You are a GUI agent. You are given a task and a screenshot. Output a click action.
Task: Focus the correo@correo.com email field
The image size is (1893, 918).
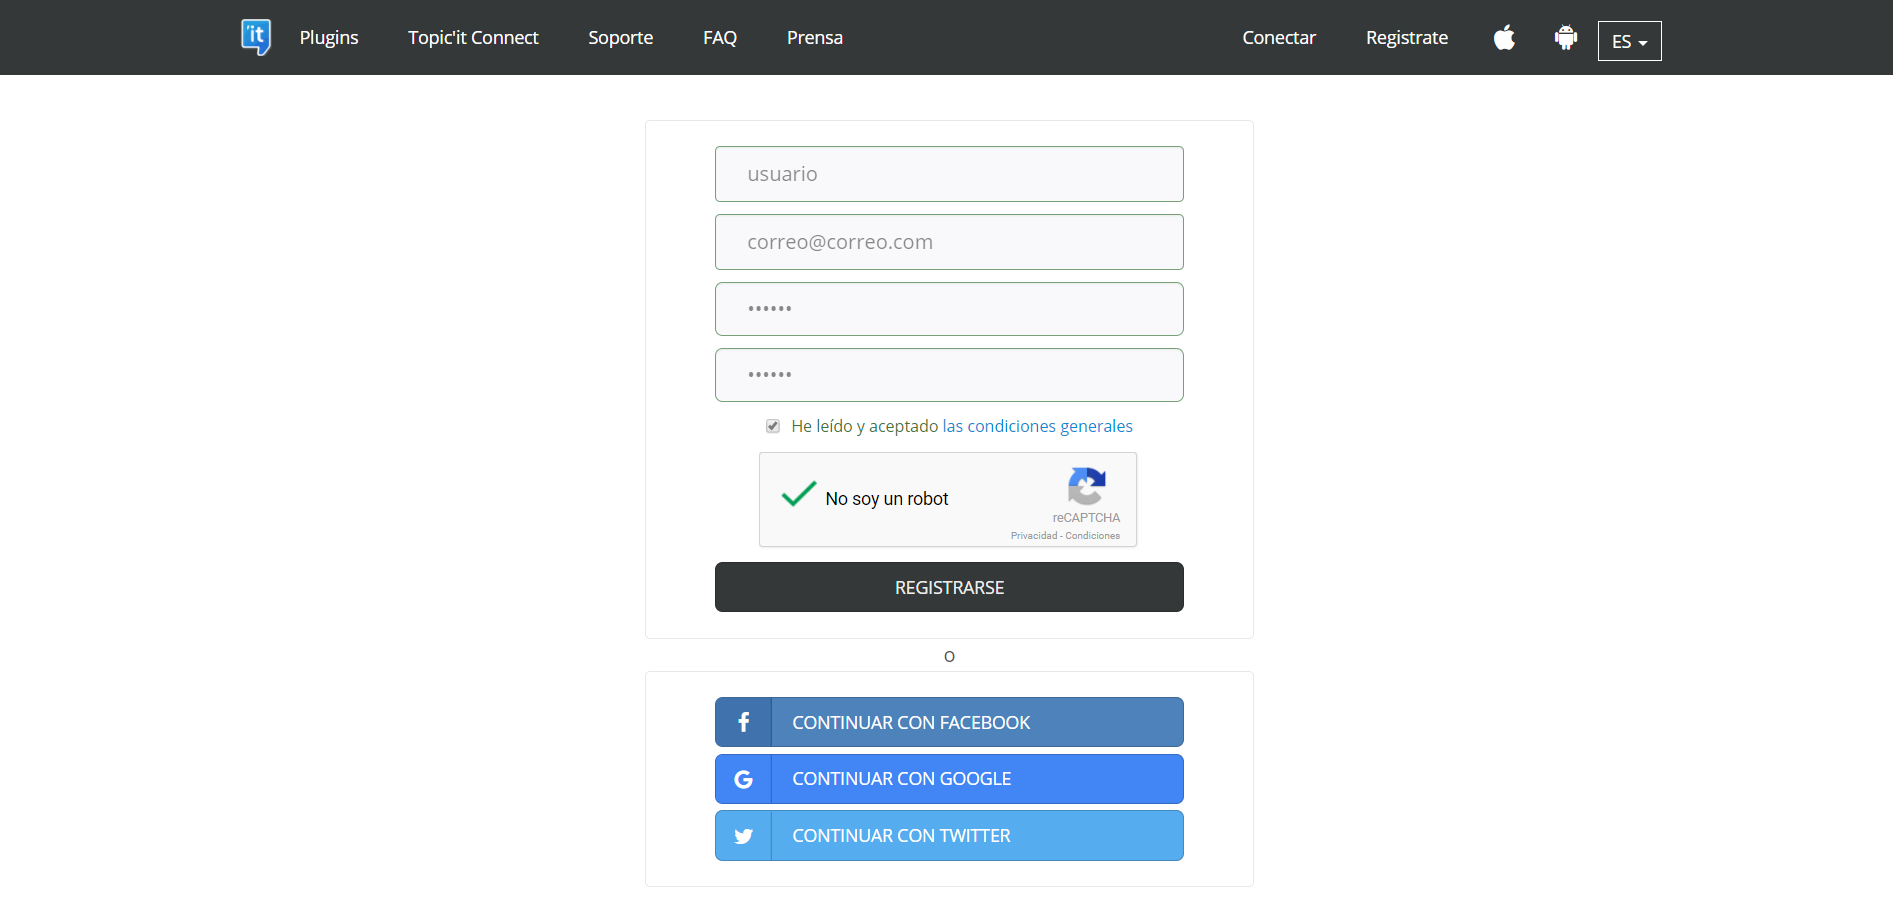pyautogui.click(x=949, y=242)
